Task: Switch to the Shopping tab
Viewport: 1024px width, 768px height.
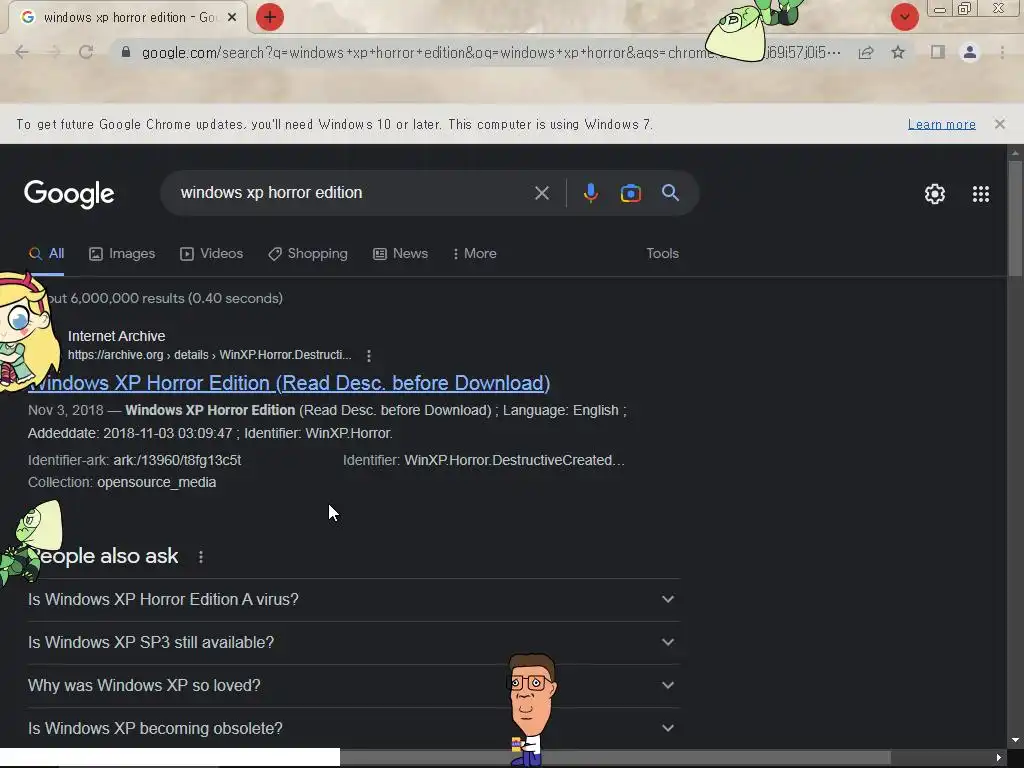Action: coord(308,253)
